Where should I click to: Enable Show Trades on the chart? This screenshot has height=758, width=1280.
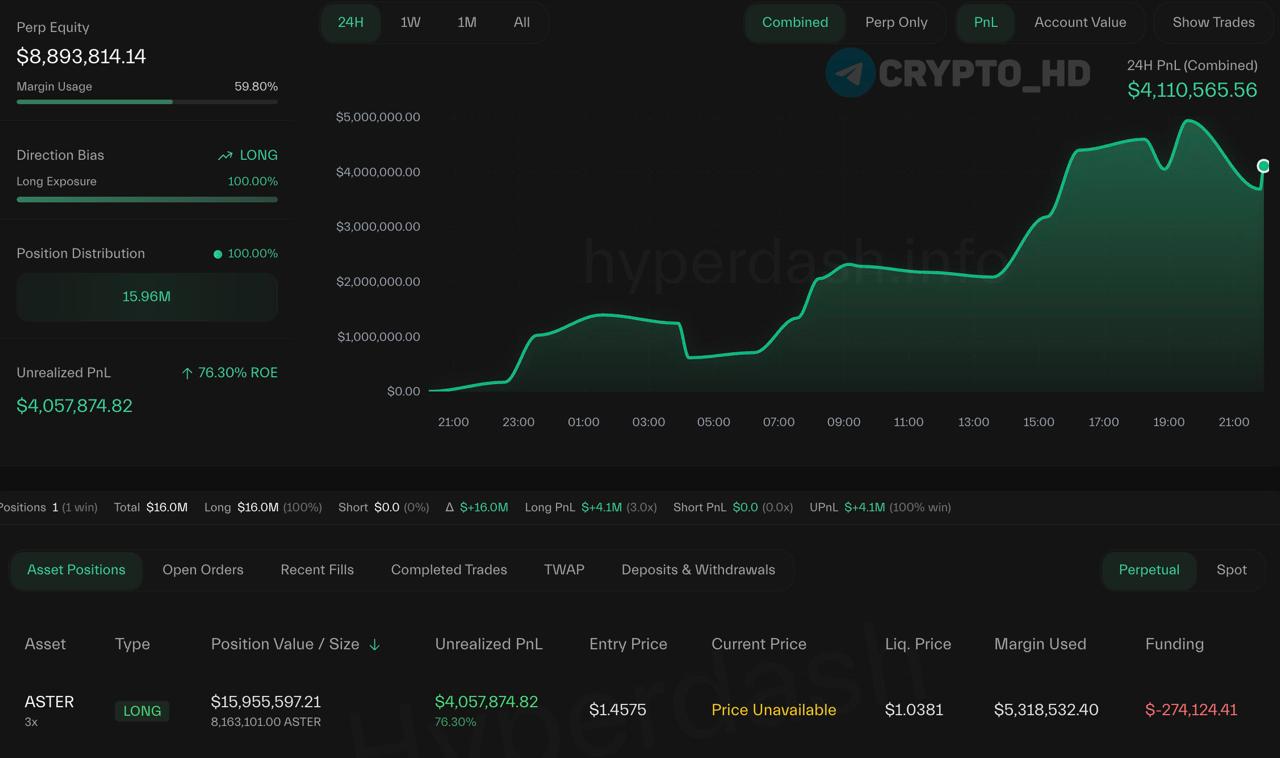[1213, 22]
